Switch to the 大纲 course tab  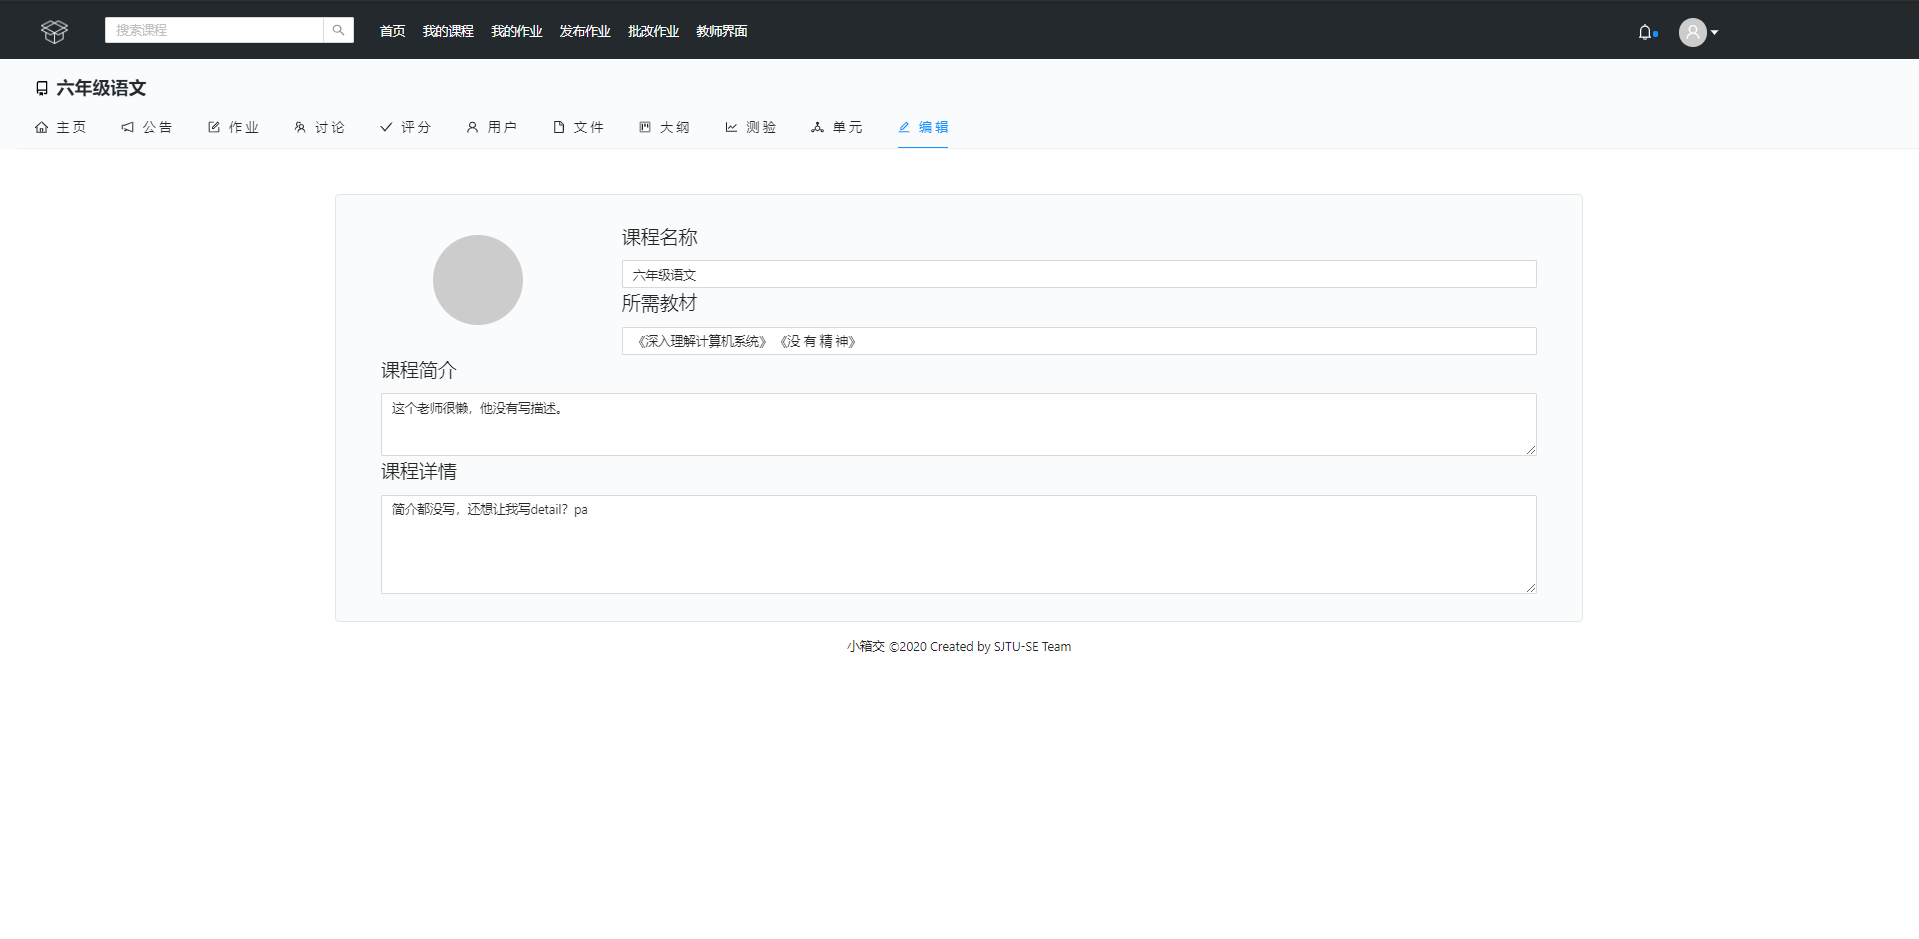[x=664, y=127]
